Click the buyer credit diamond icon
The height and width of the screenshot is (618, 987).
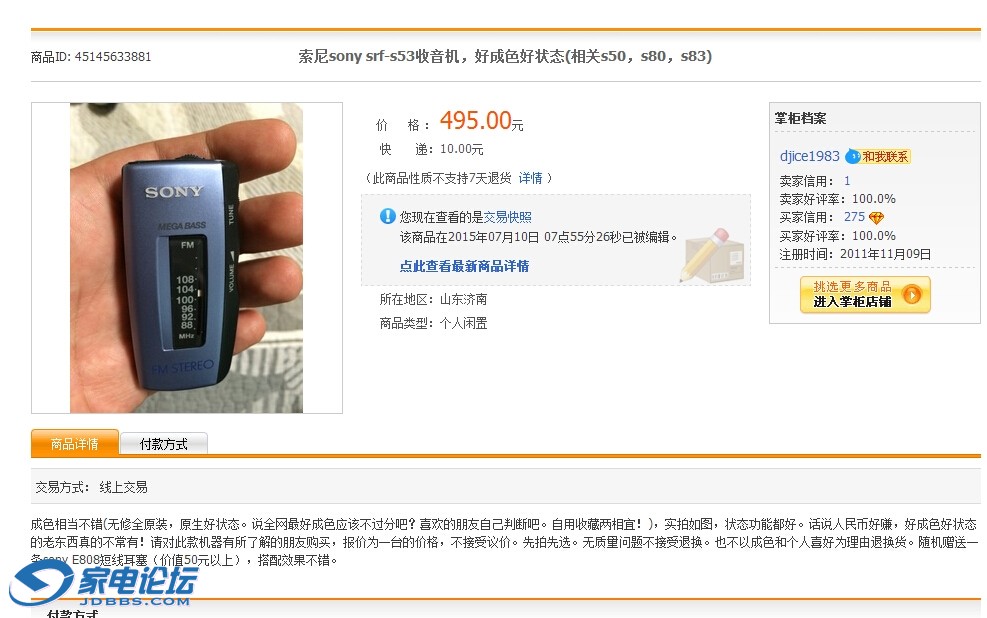click(876, 218)
